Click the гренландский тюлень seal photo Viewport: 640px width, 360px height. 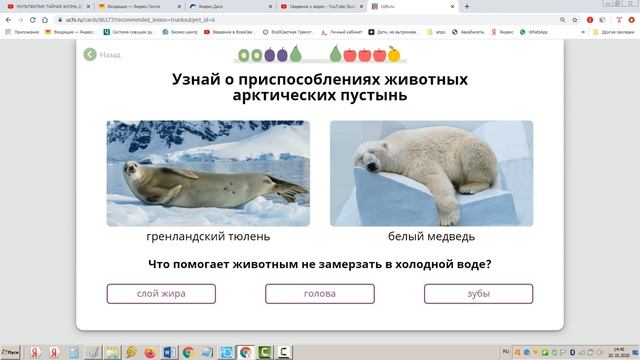208,173
